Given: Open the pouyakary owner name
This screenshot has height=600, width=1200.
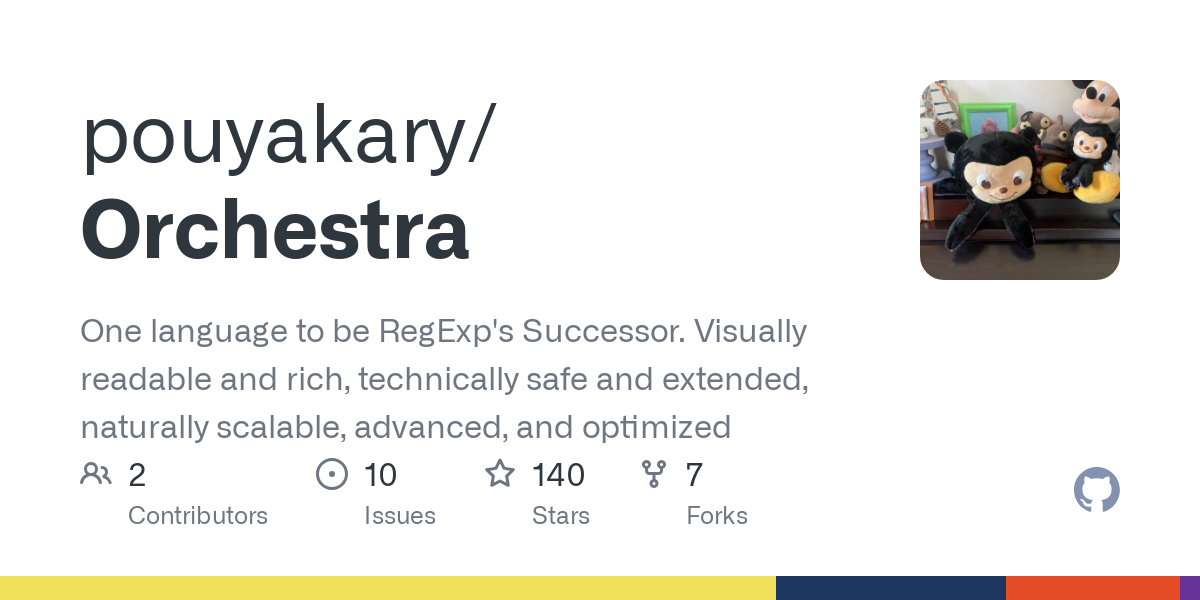Looking at the screenshot, I should 288,135.
